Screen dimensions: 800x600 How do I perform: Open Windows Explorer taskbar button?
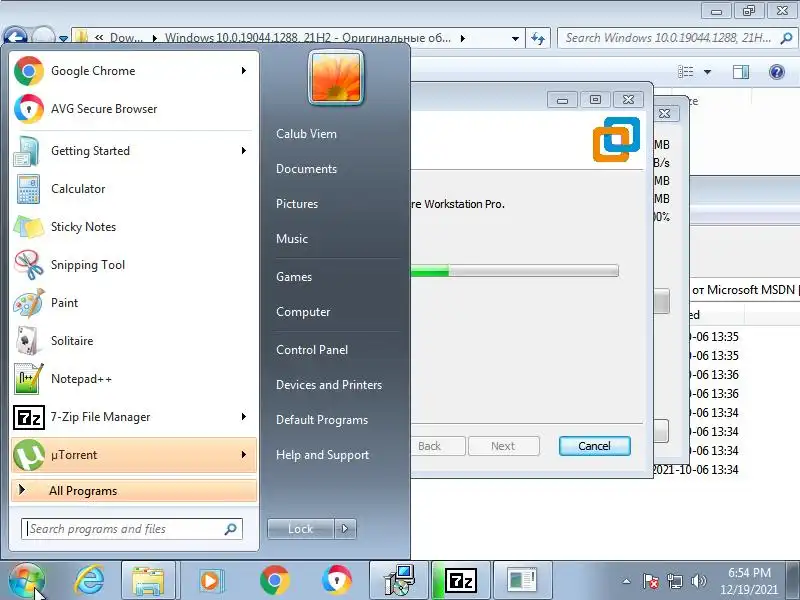[x=148, y=581]
